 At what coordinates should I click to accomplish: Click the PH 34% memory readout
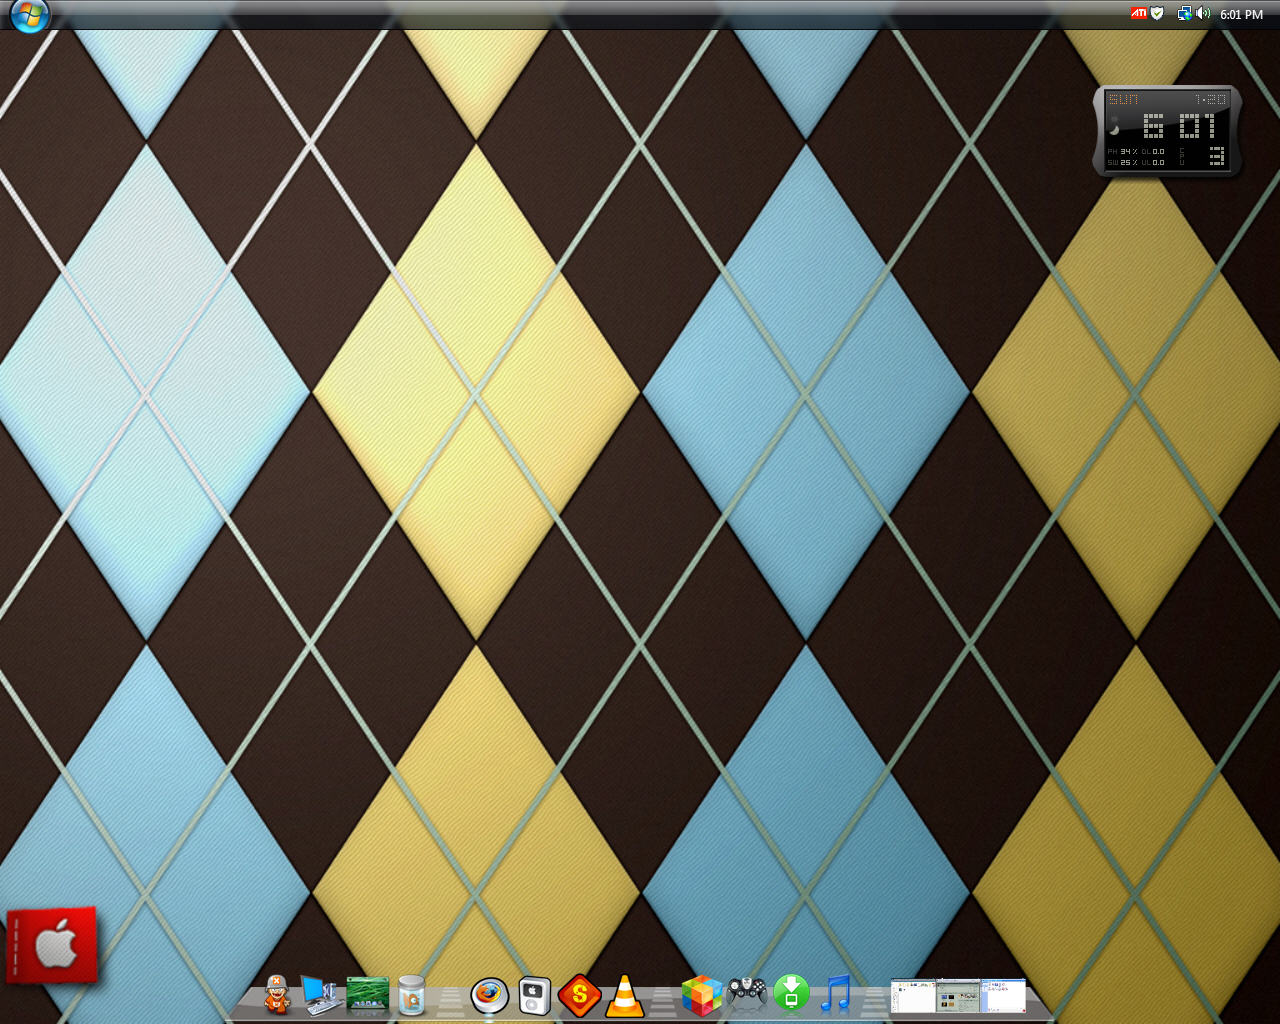click(x=1122, y=152)
